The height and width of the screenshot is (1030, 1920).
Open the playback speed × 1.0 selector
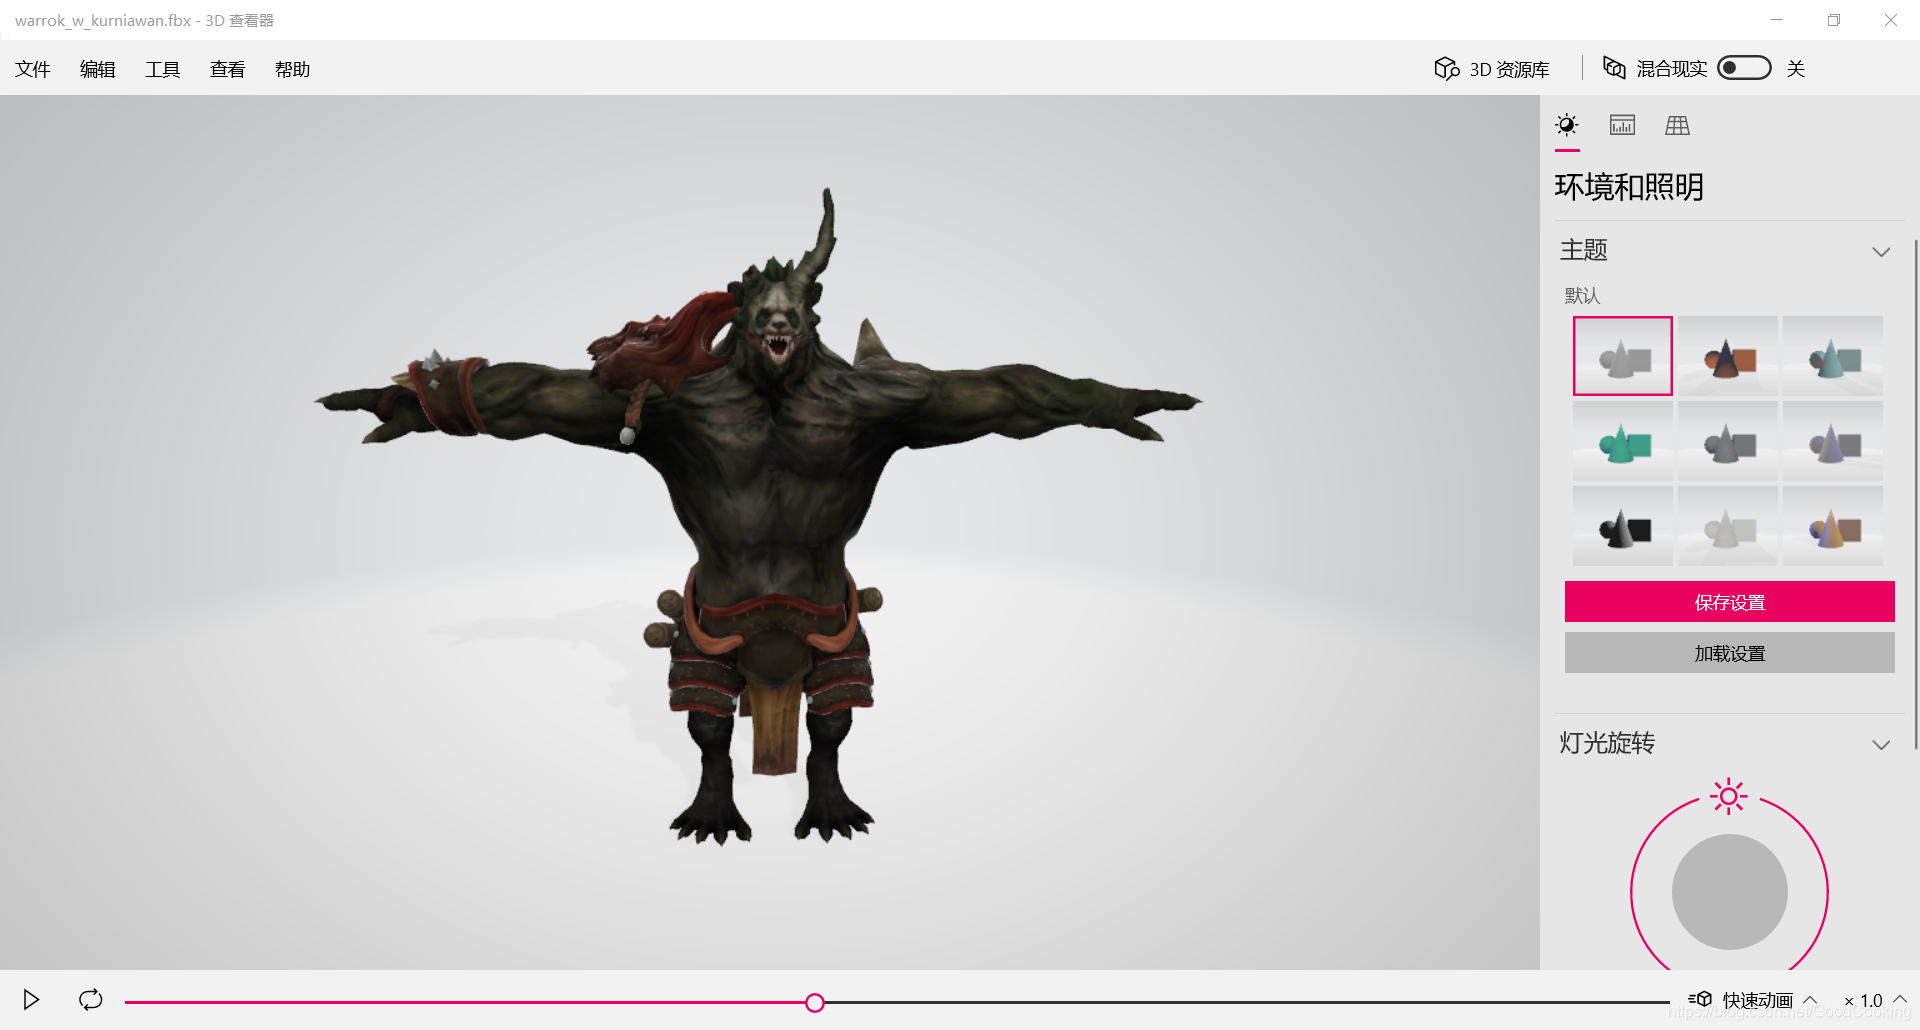[x=1875, y=1000]
